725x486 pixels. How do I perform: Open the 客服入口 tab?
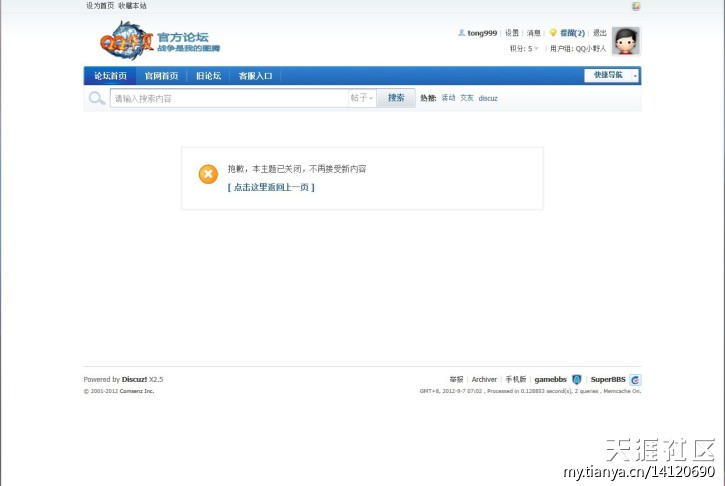(x=255, y=76)
